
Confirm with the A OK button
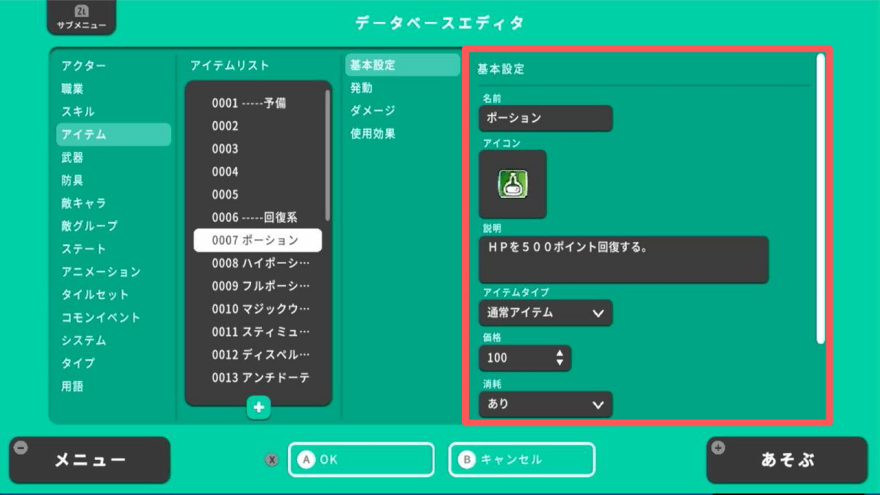361,460
